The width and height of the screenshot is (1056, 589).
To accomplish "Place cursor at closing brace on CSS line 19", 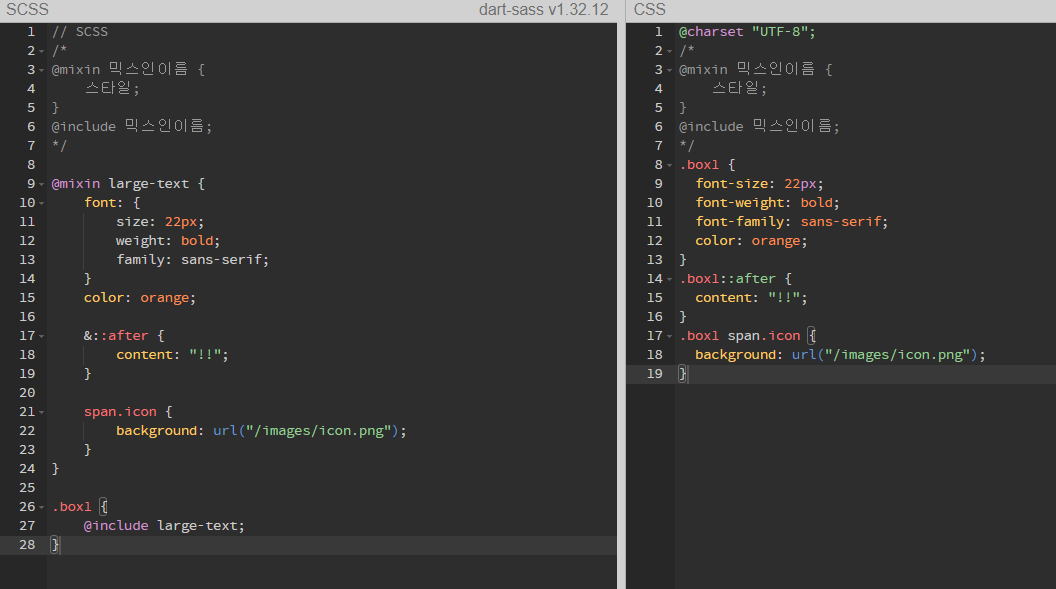I will click(683, 374).
